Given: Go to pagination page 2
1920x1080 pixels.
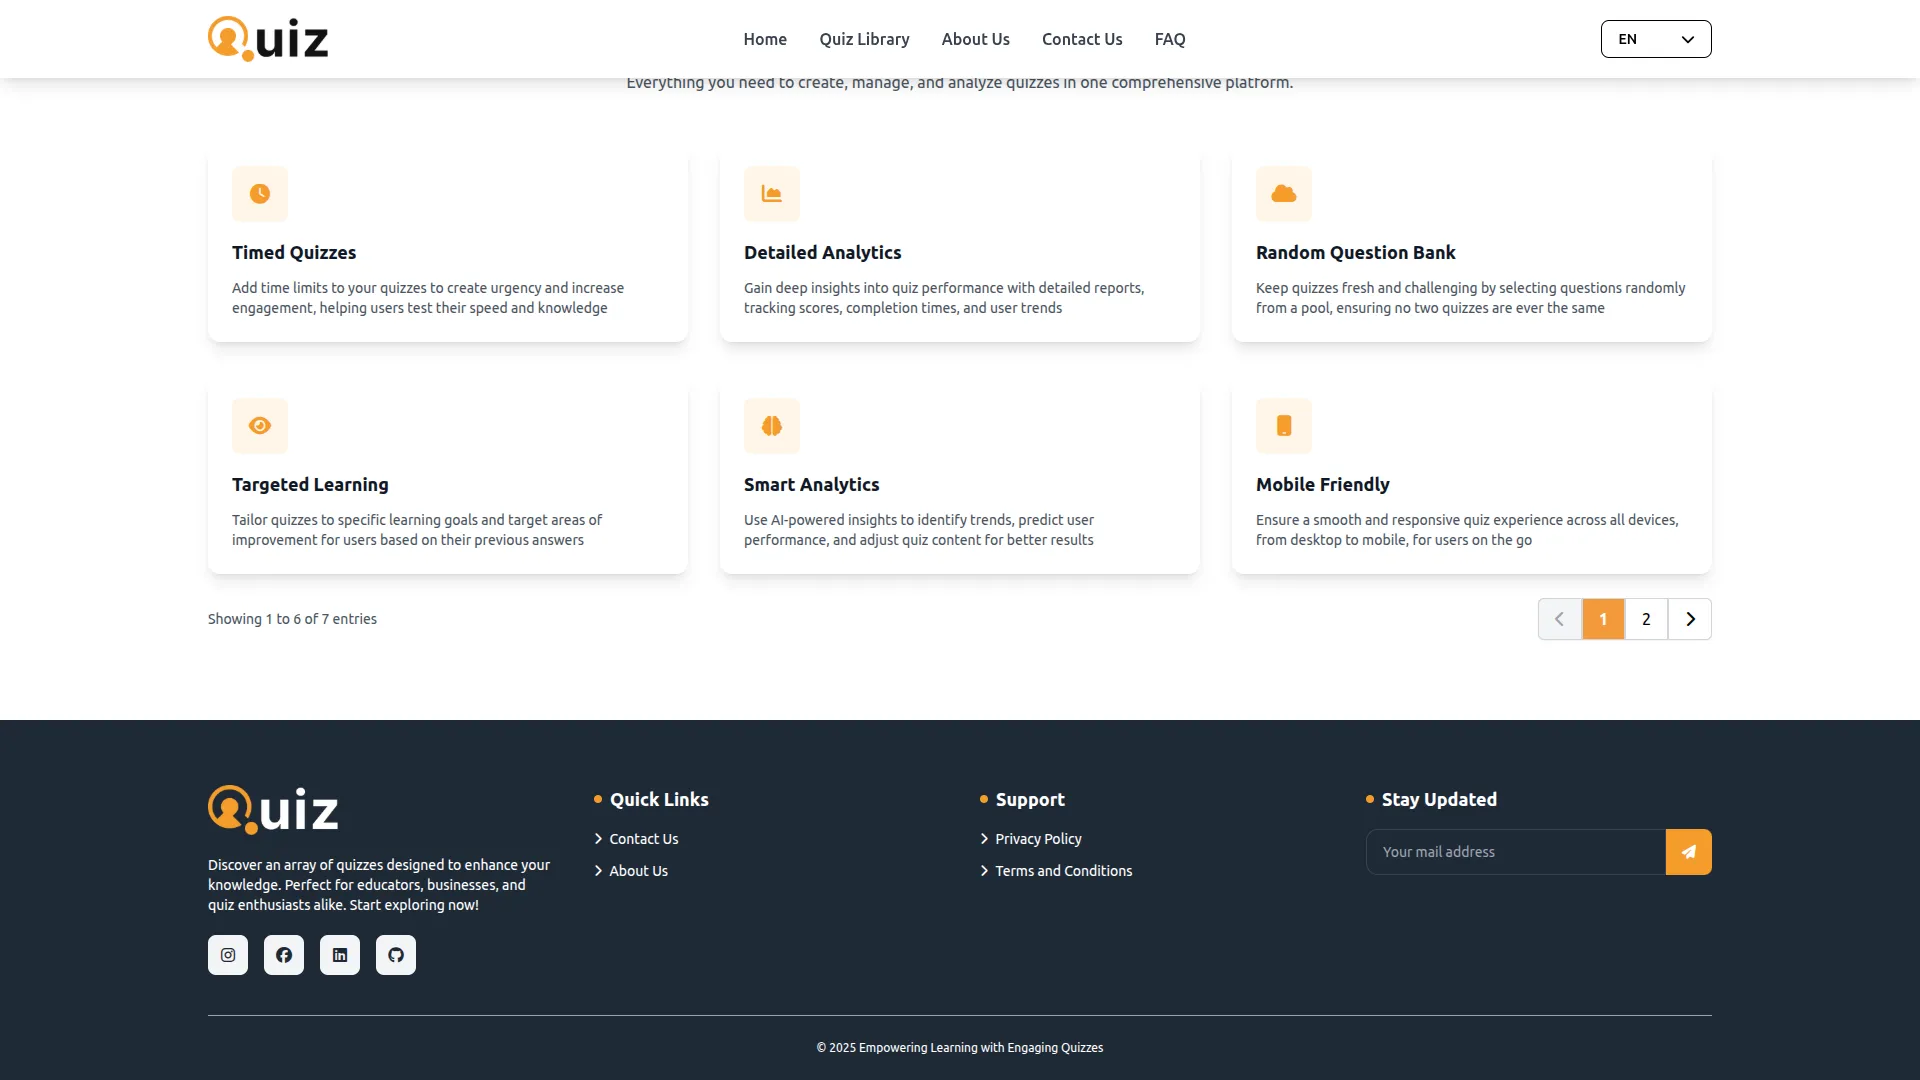Looking at the screenshot, I should pyautogui.click(x=1646, y=619).
